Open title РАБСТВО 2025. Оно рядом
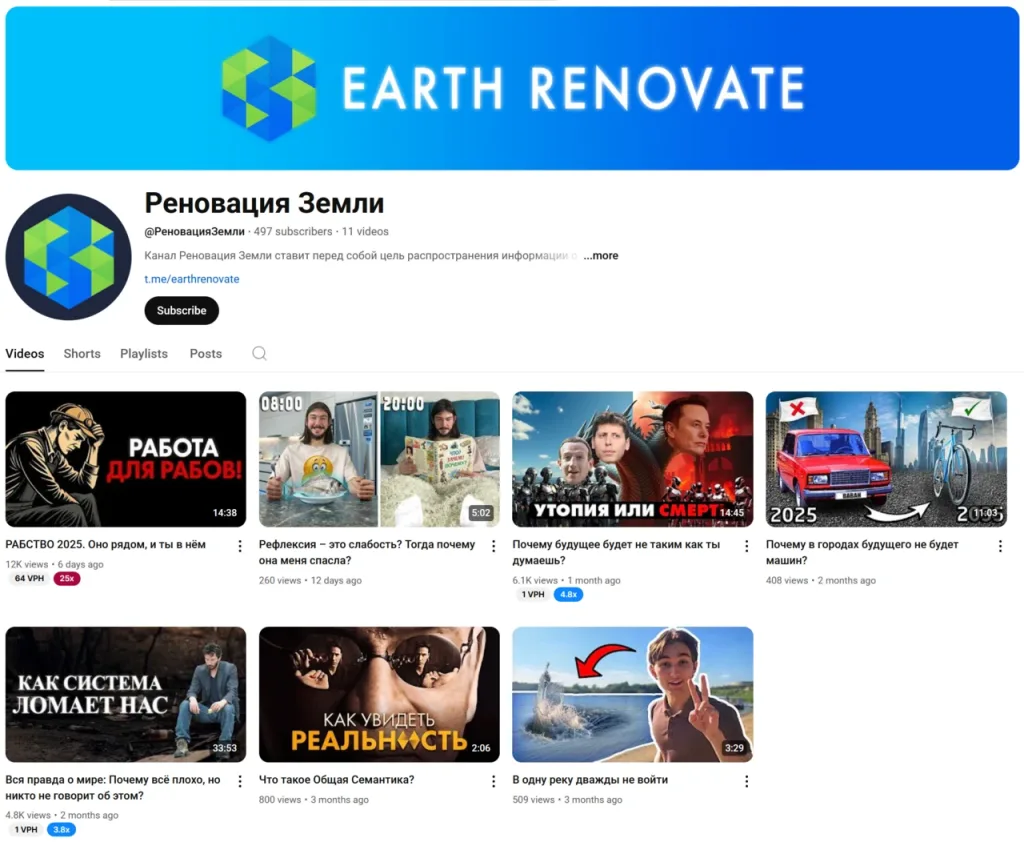1024x842 pixels. pyautogui.click(x=106, y=544)
